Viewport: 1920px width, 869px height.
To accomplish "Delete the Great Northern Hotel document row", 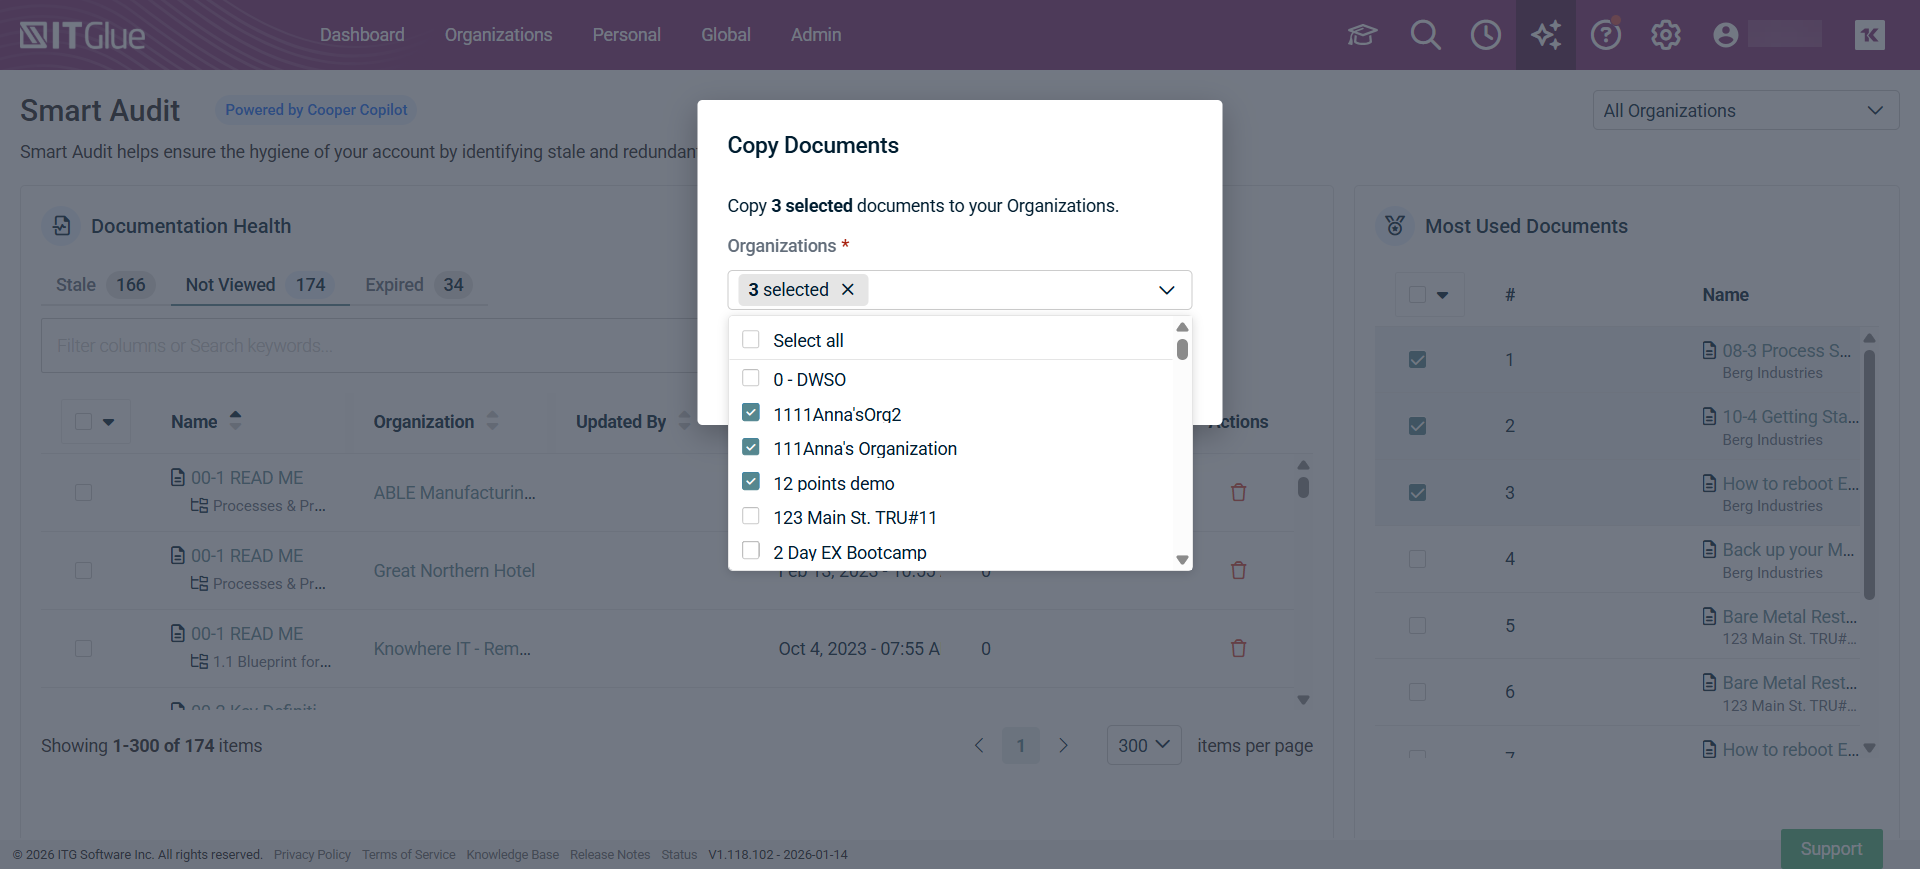I will coord(1238,570).
